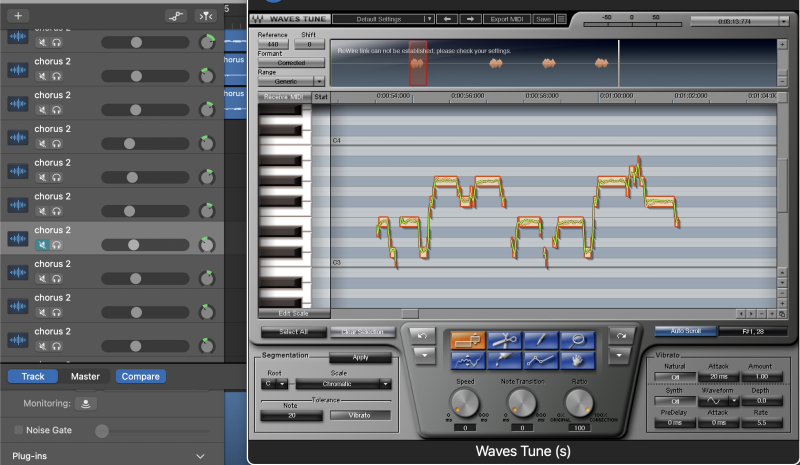
Task: Click the vibrato Rate 5.5 field
Action: click(762, 423)
